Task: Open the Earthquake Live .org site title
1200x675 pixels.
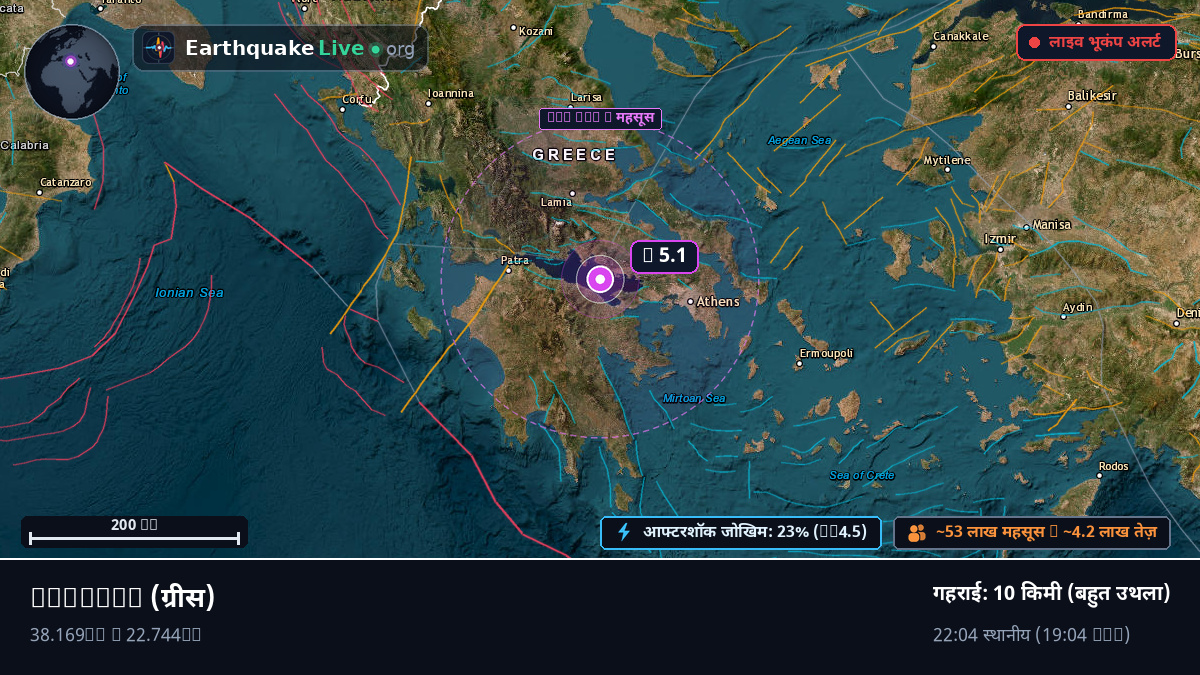Action: 300,48
